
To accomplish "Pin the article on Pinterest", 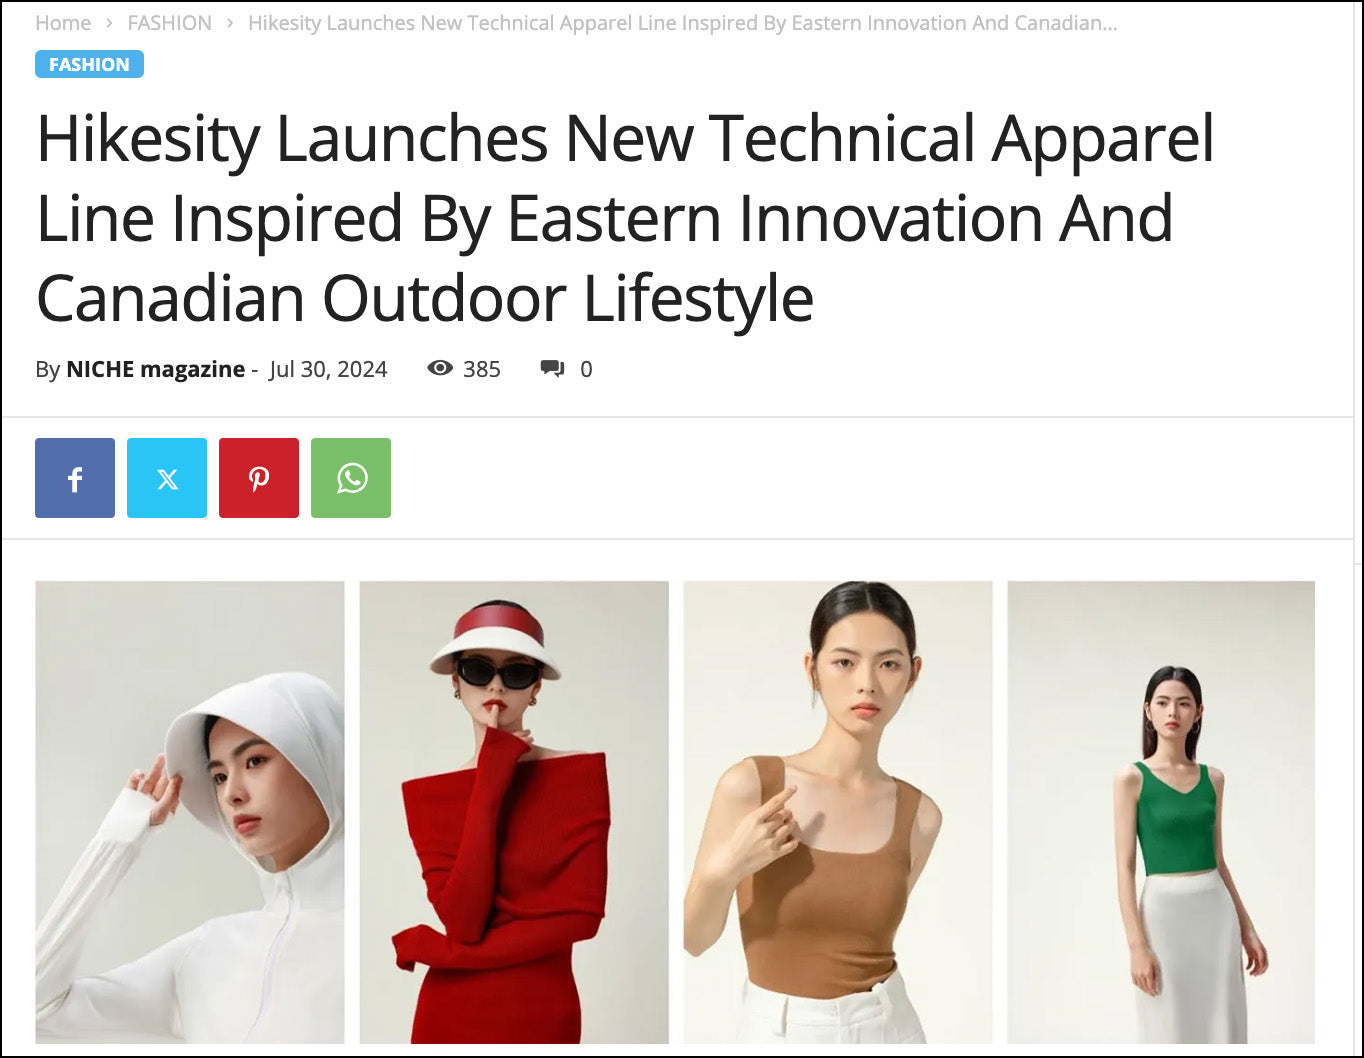I will pos(259,478).
